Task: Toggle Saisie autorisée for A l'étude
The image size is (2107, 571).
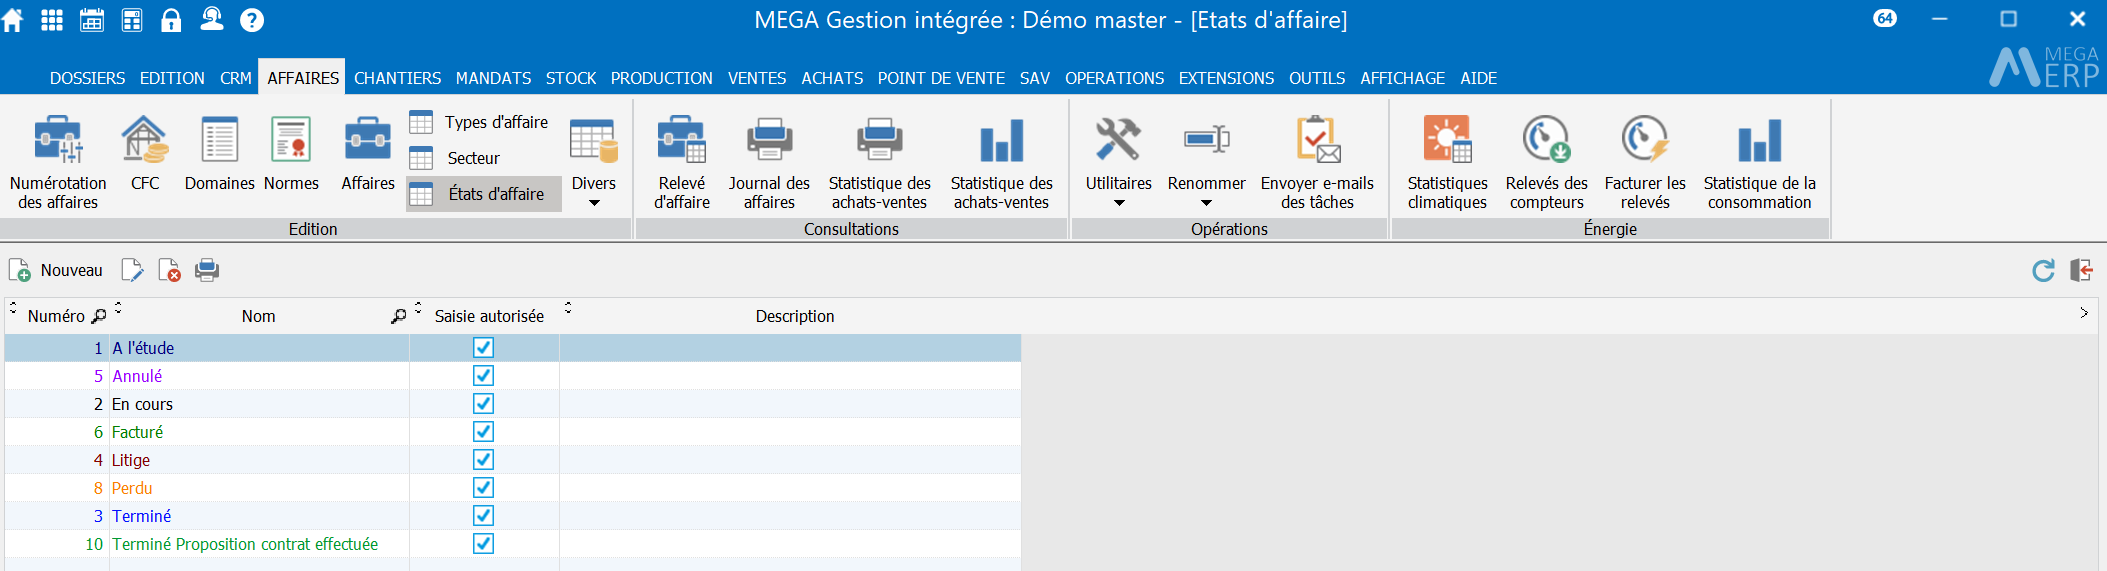Action: click(x=483, y=348)
